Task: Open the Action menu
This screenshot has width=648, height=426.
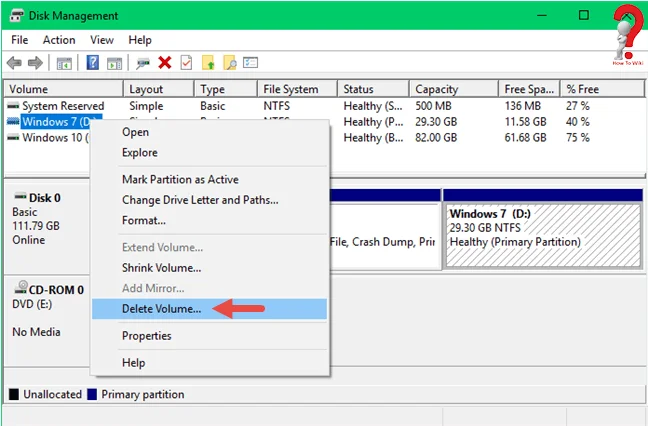Action: pos(59,40)
